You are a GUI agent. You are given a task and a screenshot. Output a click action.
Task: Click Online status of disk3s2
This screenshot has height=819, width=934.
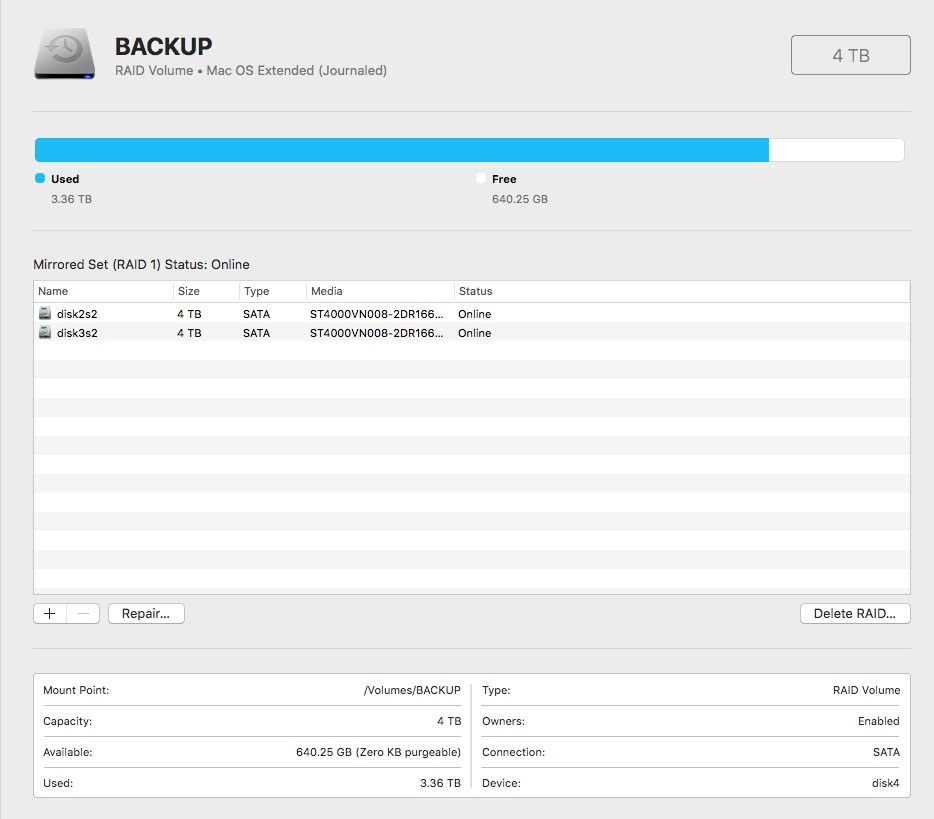[475, 333]
